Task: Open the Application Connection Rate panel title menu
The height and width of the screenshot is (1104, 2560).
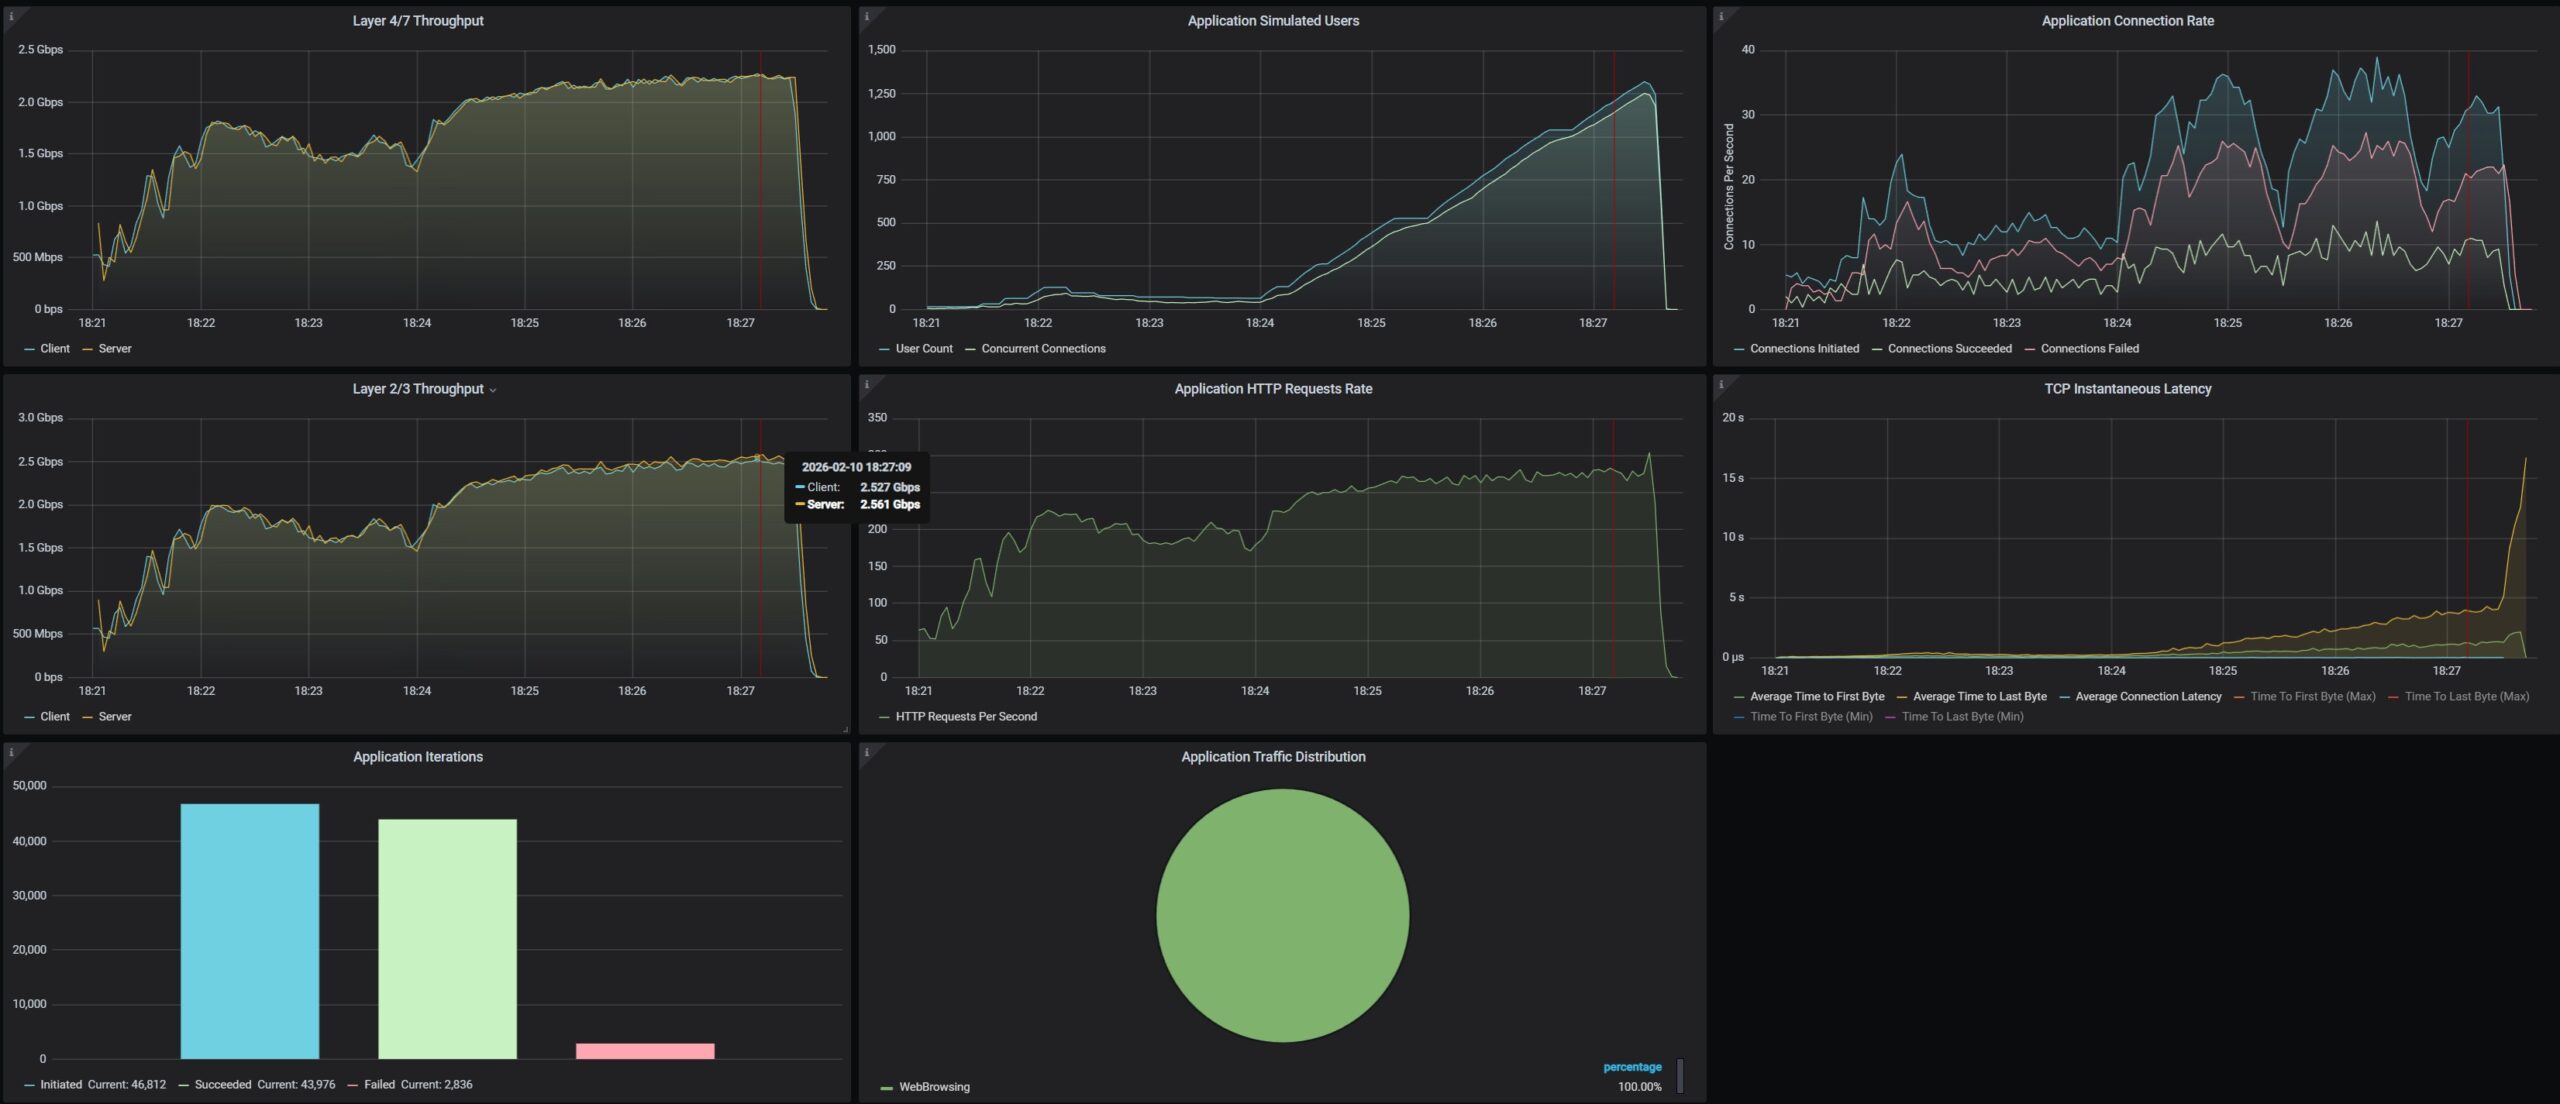Action: tap(2127, 21)
